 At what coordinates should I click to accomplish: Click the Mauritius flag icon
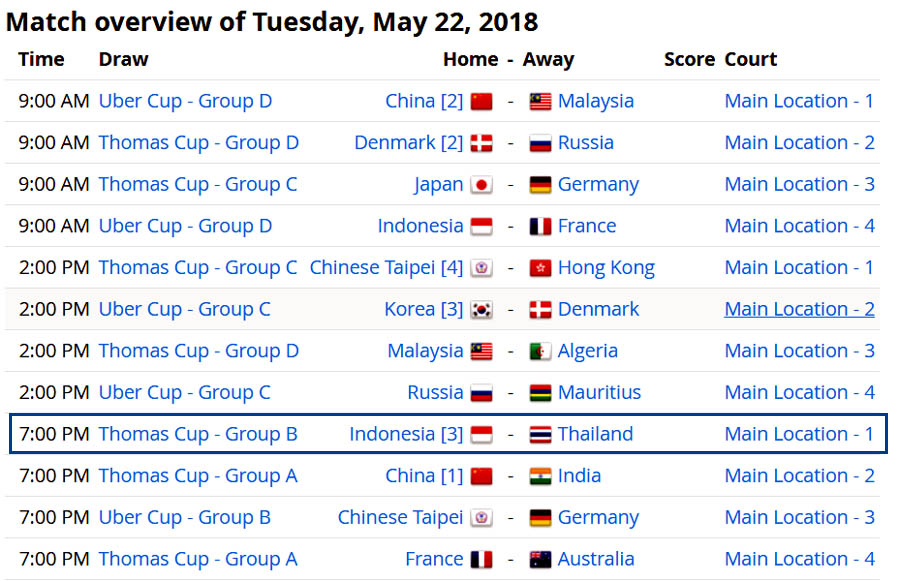pyautogui.click(x=540, y=393)
